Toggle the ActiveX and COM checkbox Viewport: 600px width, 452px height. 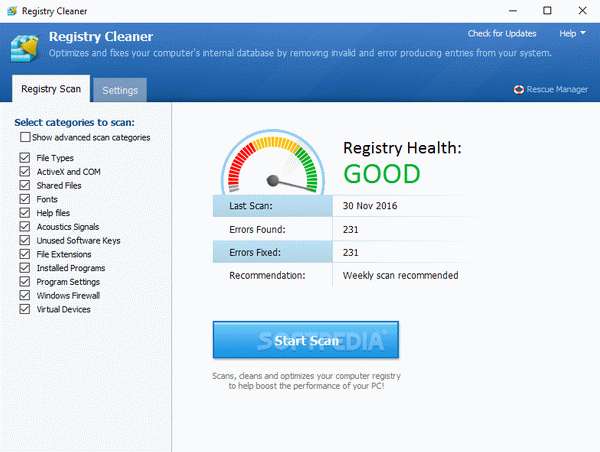coord(25,172)
